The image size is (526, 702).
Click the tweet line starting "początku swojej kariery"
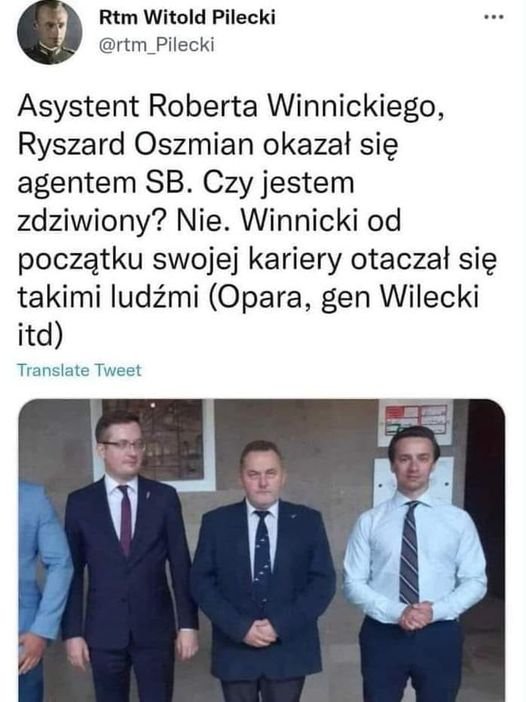pos(257,261)
